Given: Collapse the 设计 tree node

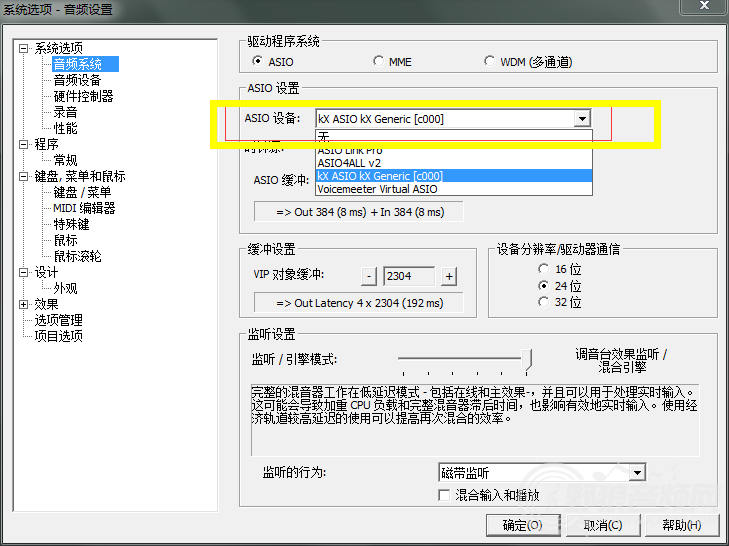Looking at the screenshot, I should [24, 272].
